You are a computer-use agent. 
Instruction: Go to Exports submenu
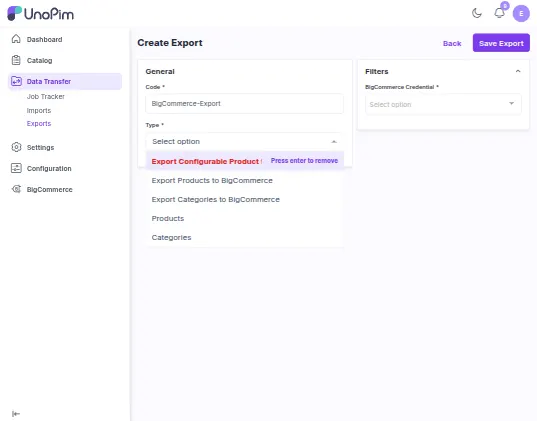tap(39, 124)
